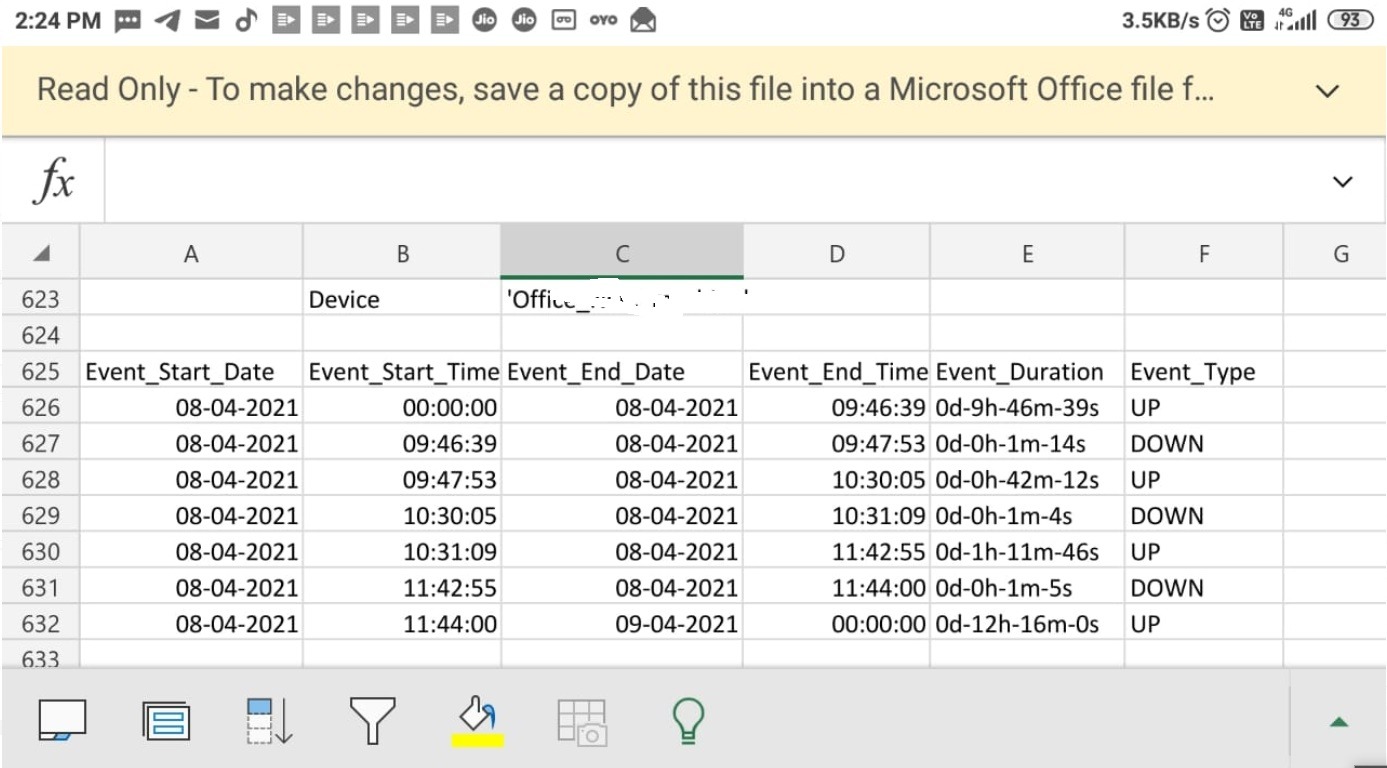
Task: Select the Event_End_Date header cell
Action: coord(622,371)
